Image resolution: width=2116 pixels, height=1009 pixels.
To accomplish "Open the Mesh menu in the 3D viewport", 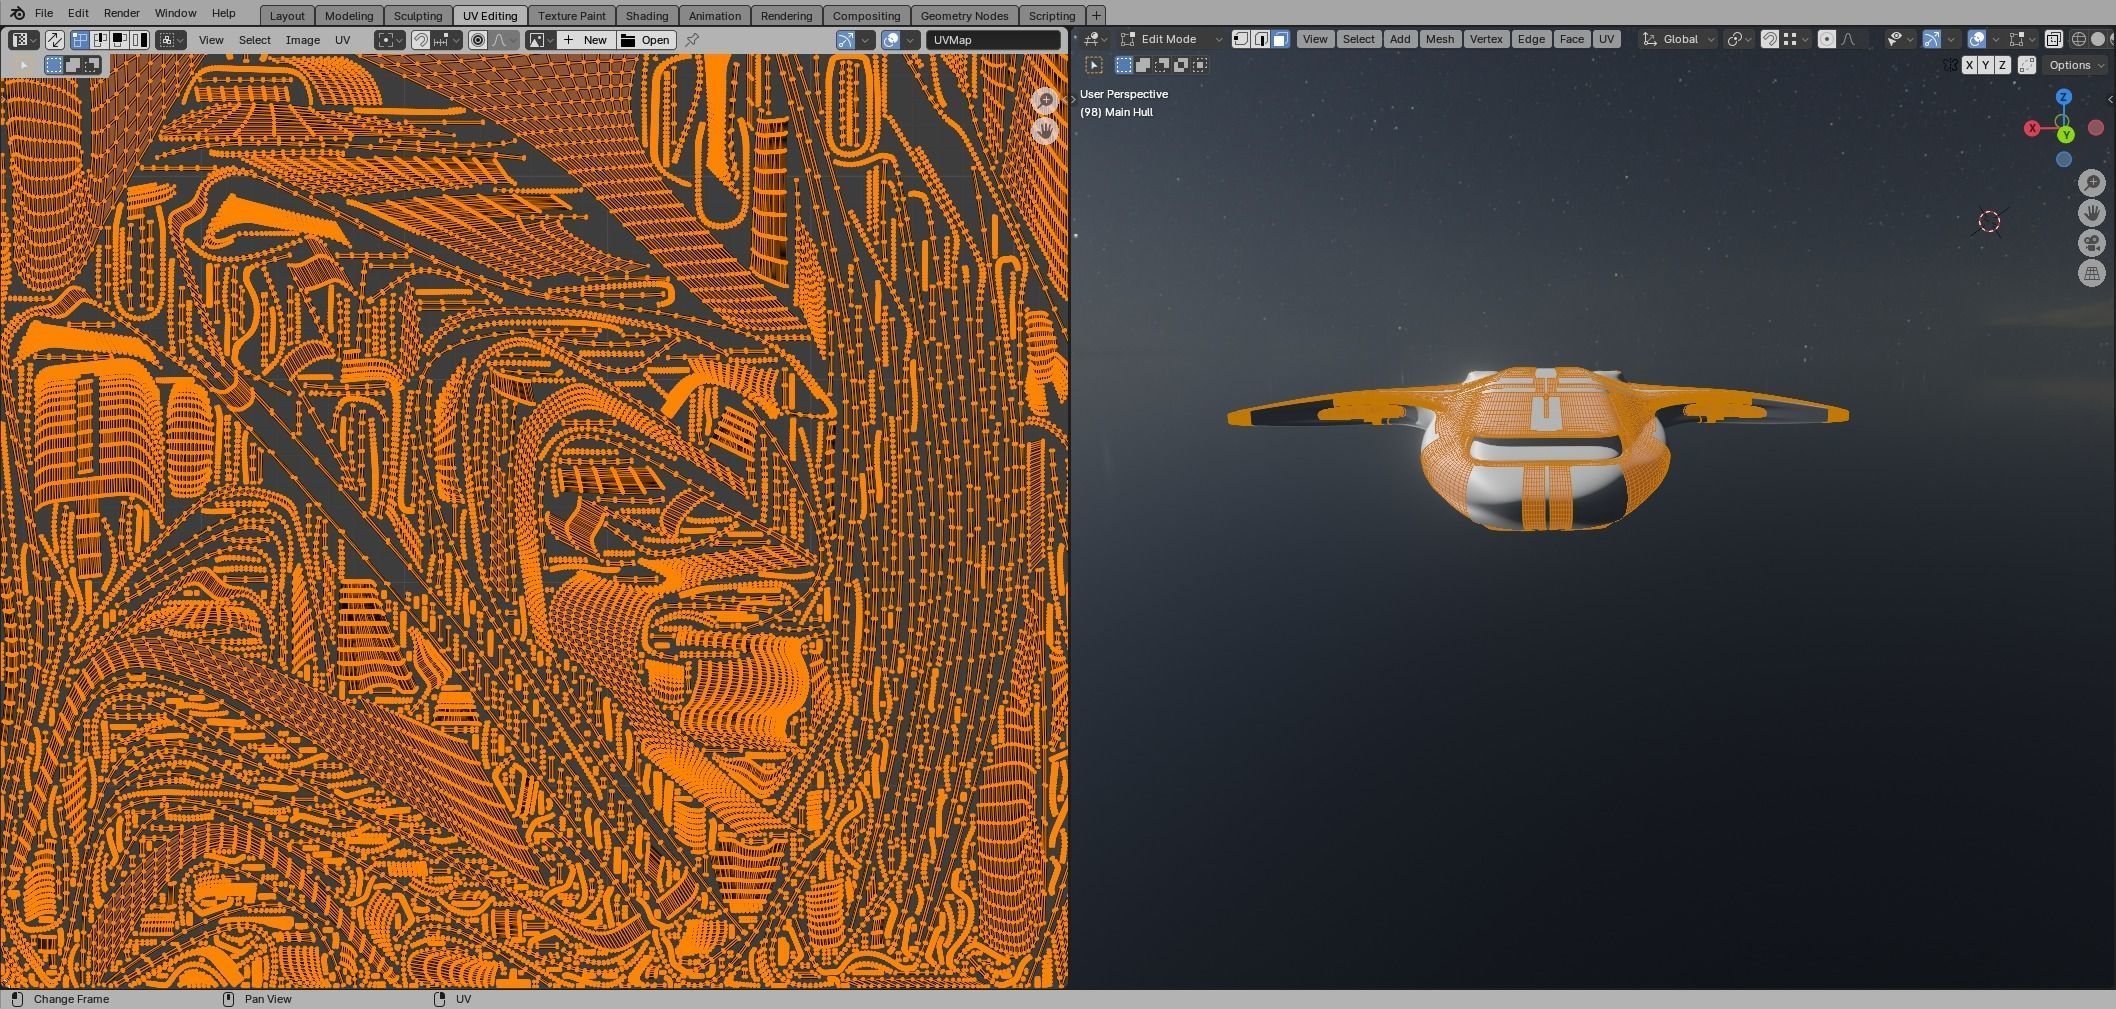I will (x=1440, y=39).
